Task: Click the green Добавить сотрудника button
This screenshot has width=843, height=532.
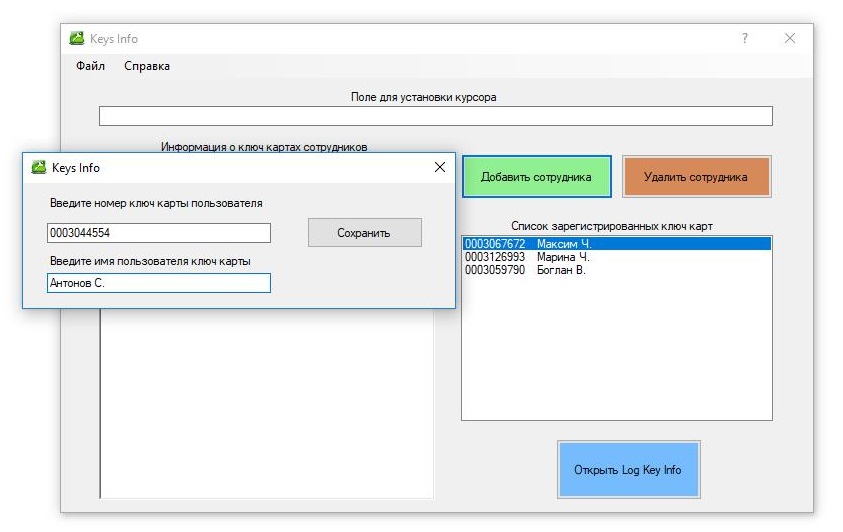Action: point(537,177)
